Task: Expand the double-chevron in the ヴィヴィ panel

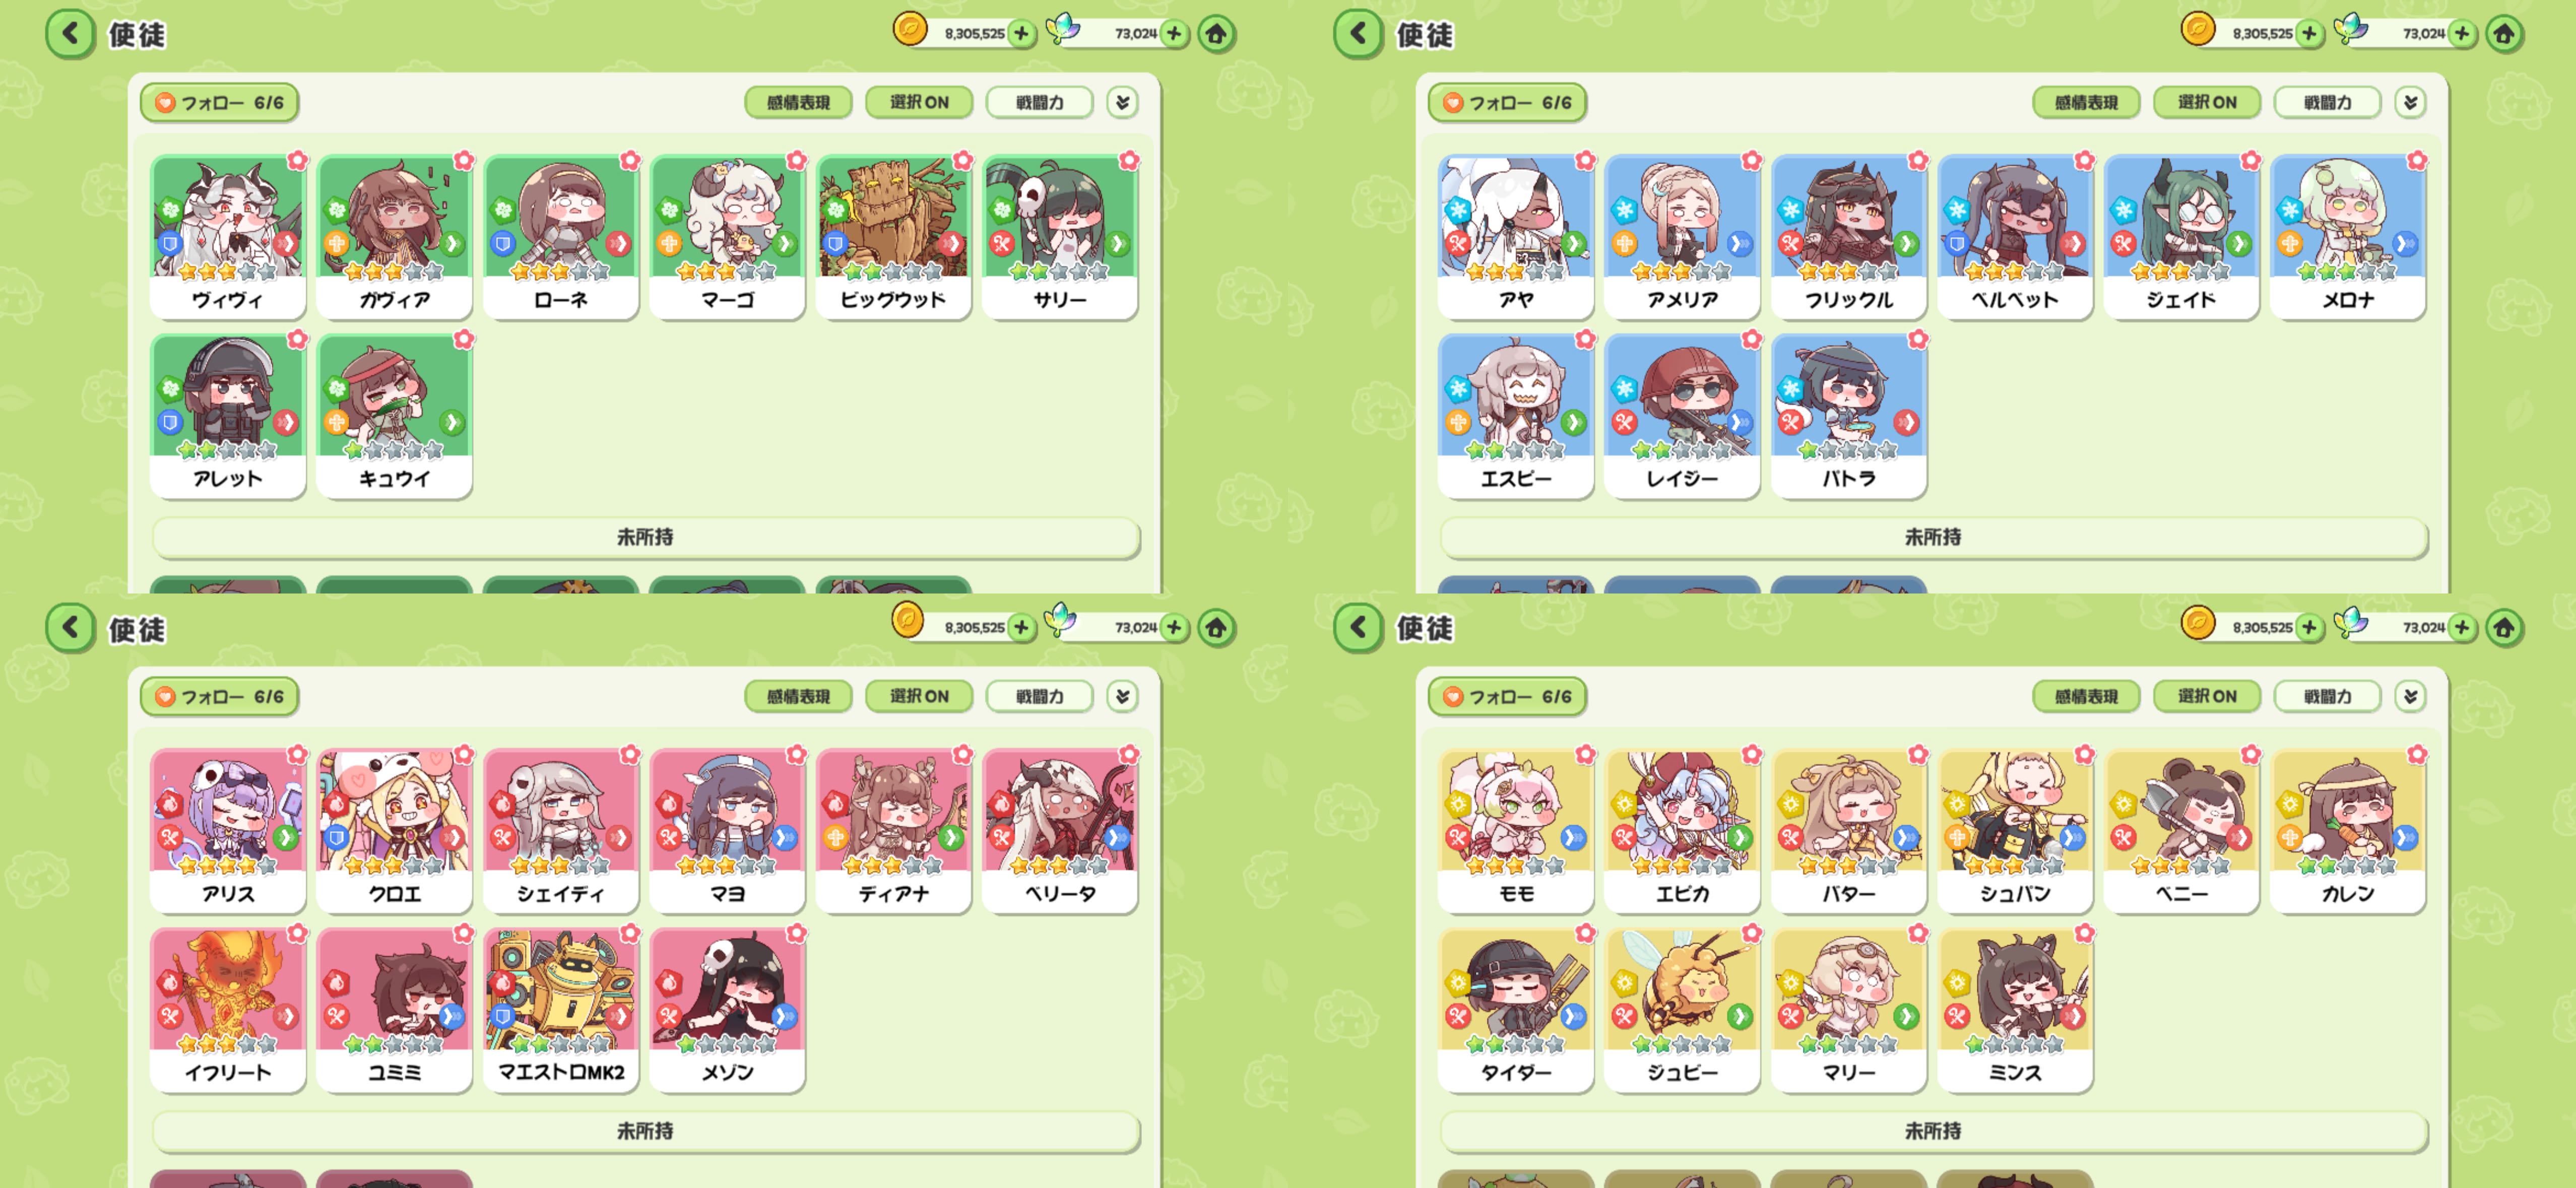Action: [x=1122, y=102]
